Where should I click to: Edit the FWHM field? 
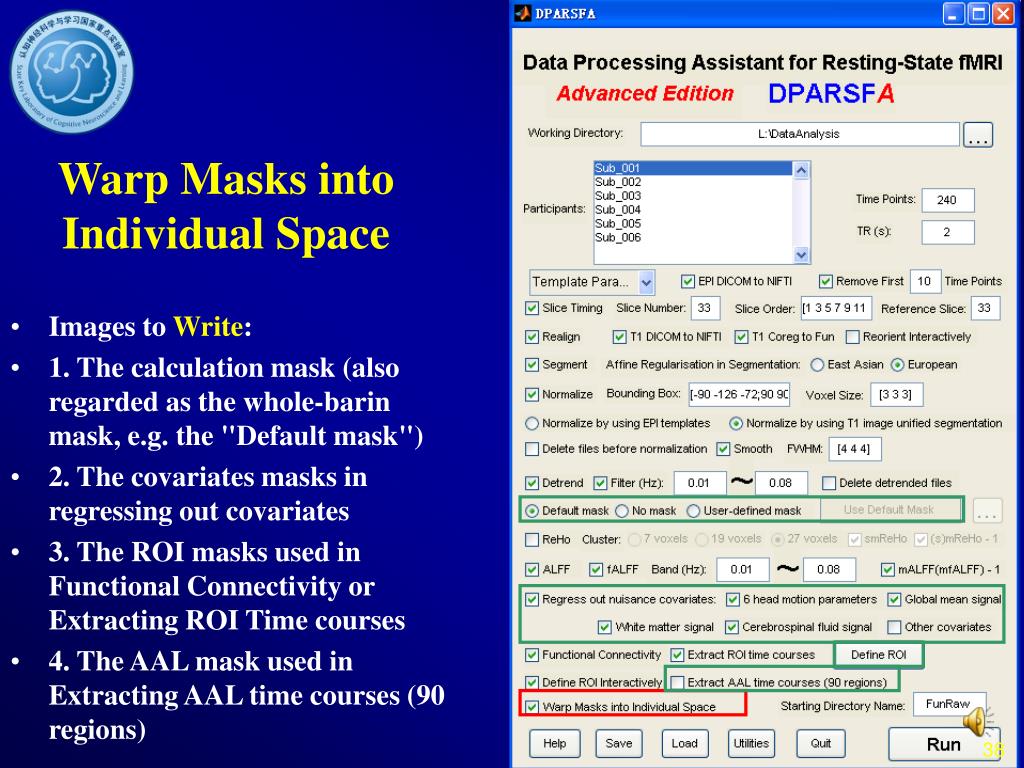[x=855, y=449]
